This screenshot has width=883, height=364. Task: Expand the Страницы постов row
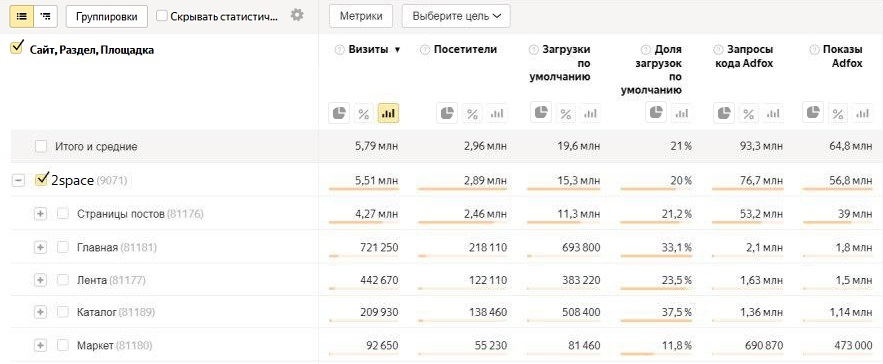pyautogui.click(x=40, y=214)
